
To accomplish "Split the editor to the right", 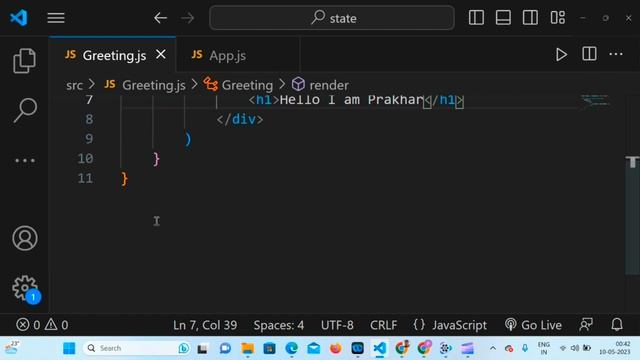I will pyautogui.click(x=589, y=54).
